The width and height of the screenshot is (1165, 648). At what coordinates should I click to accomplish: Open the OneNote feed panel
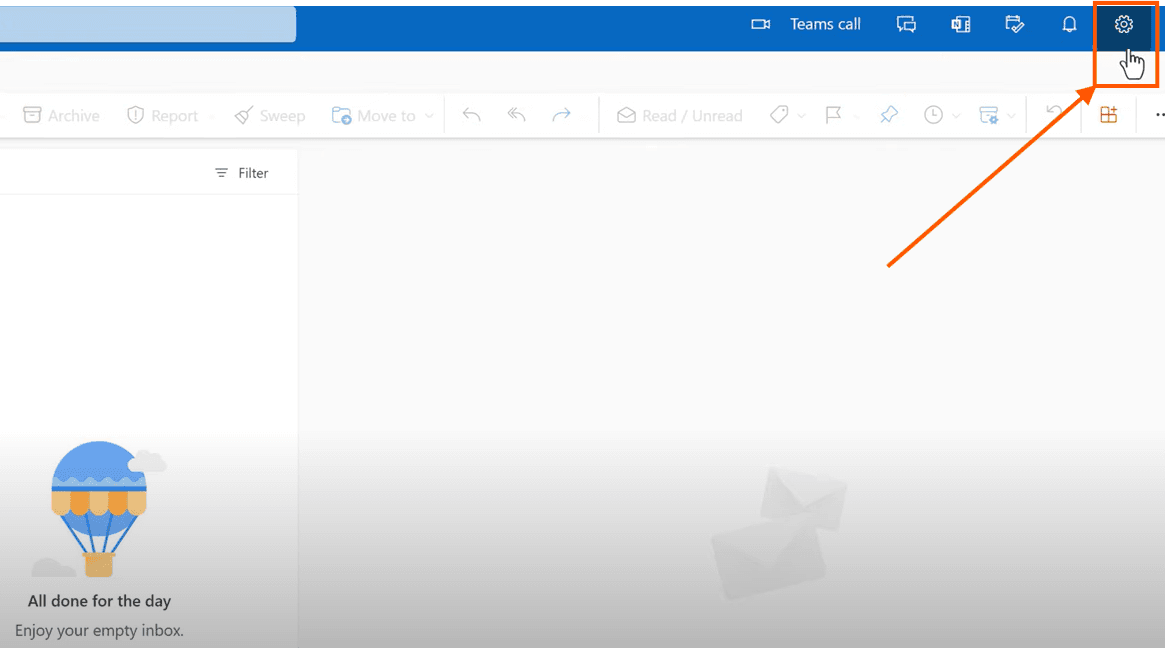960,23
